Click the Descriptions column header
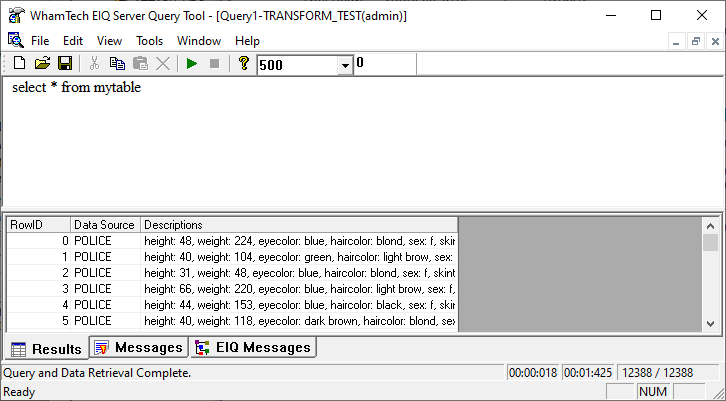This screenshot has width=726, height=401. [x=299, y=225]
